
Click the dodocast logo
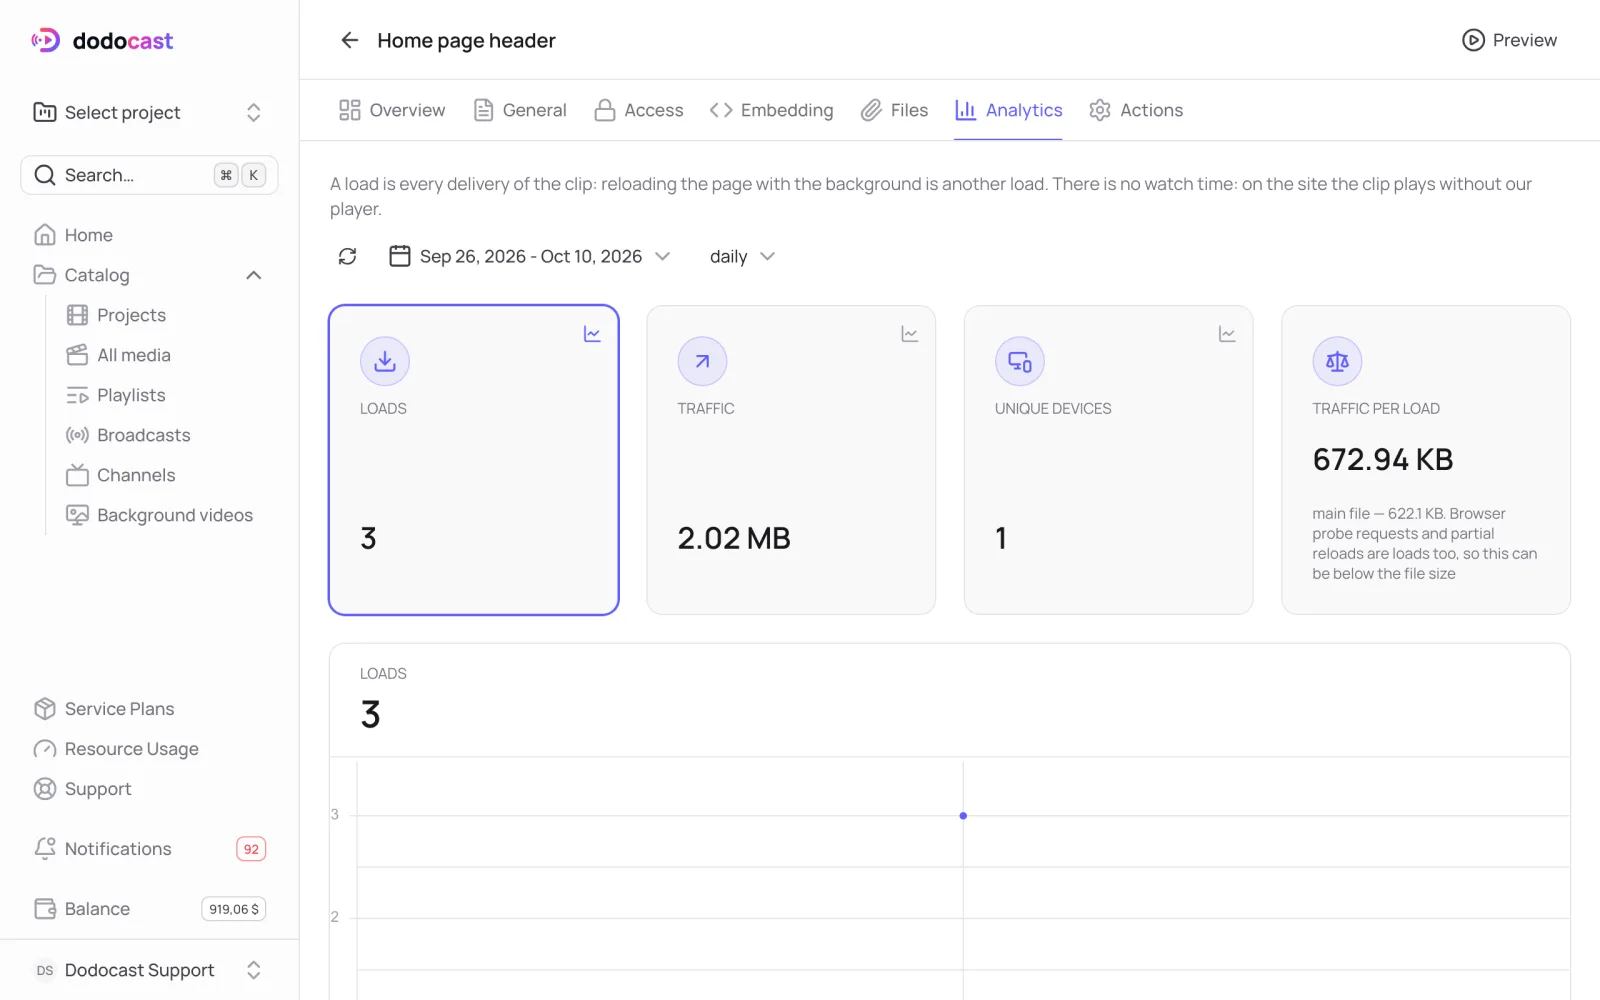102,41
